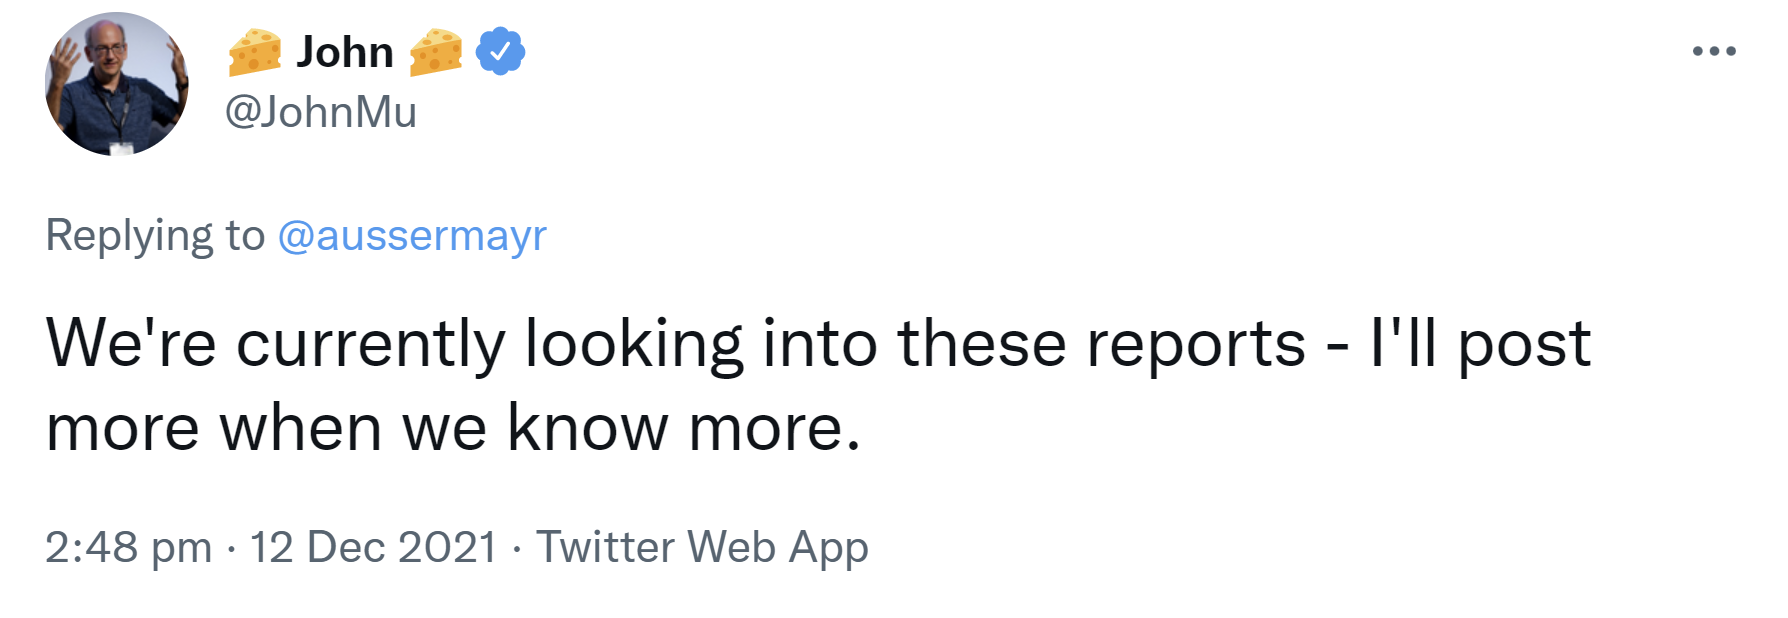
Task: Select the 12 Dec 2021 date
Action: tap(373, 547)
